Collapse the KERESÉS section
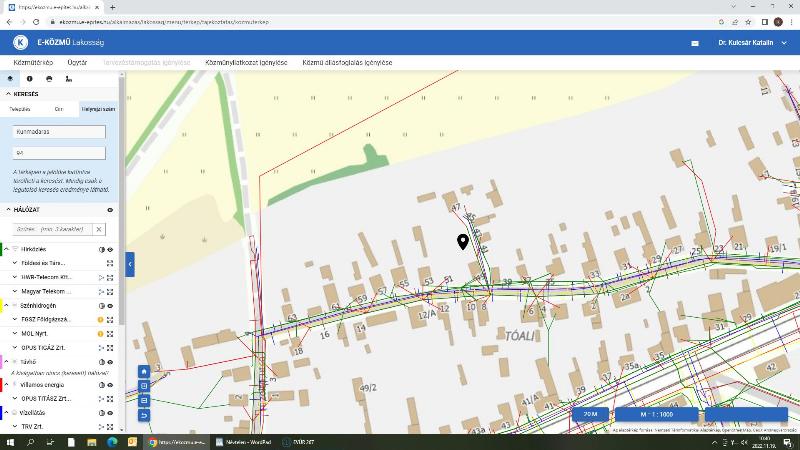 [x=8, y=94]
